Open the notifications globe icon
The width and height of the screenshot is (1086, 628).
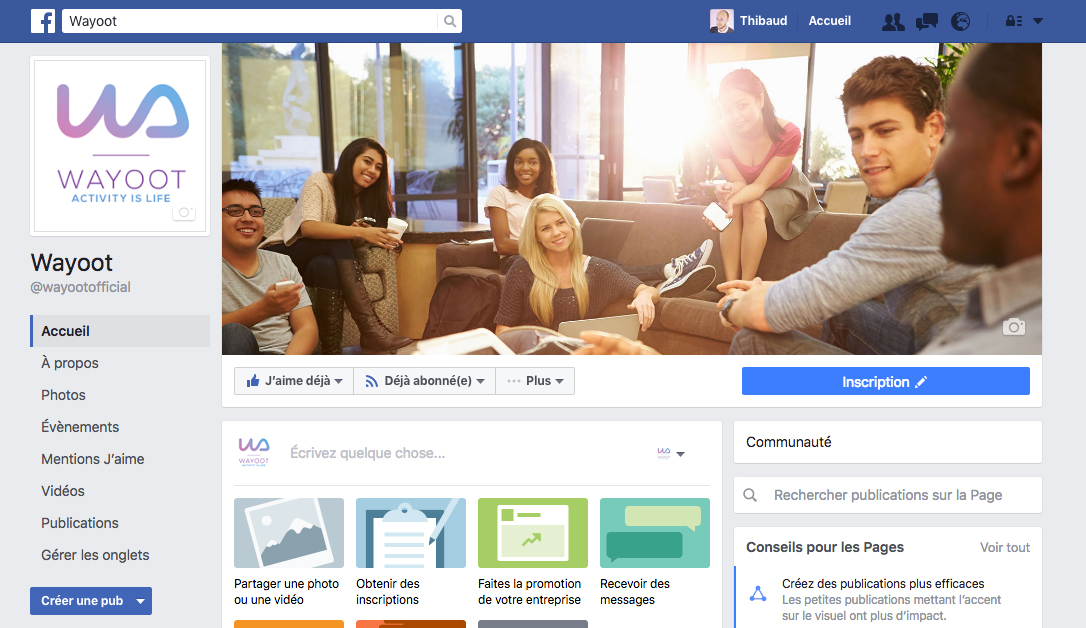(x=960, y=21)
